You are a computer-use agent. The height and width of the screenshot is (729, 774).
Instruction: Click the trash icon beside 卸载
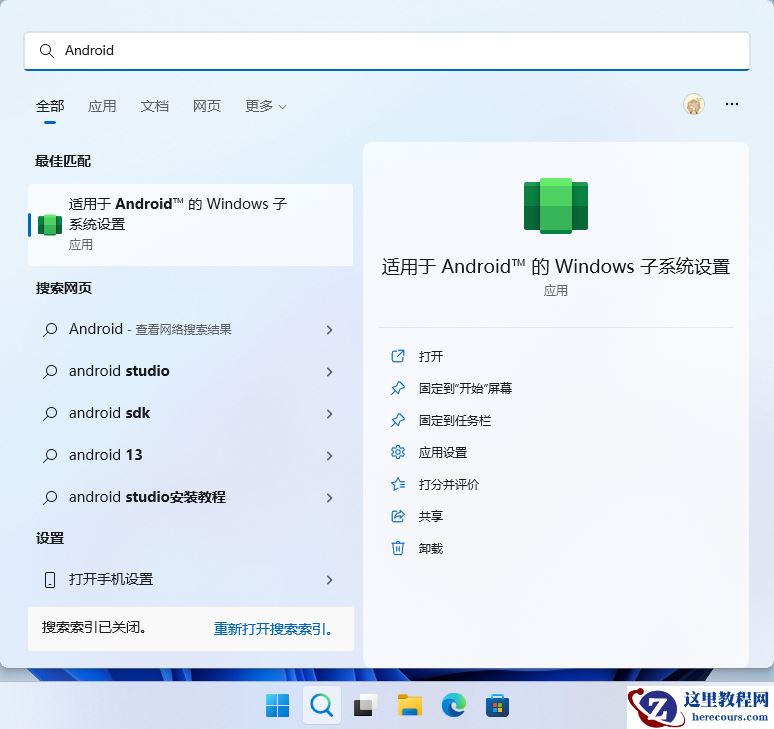397,548
